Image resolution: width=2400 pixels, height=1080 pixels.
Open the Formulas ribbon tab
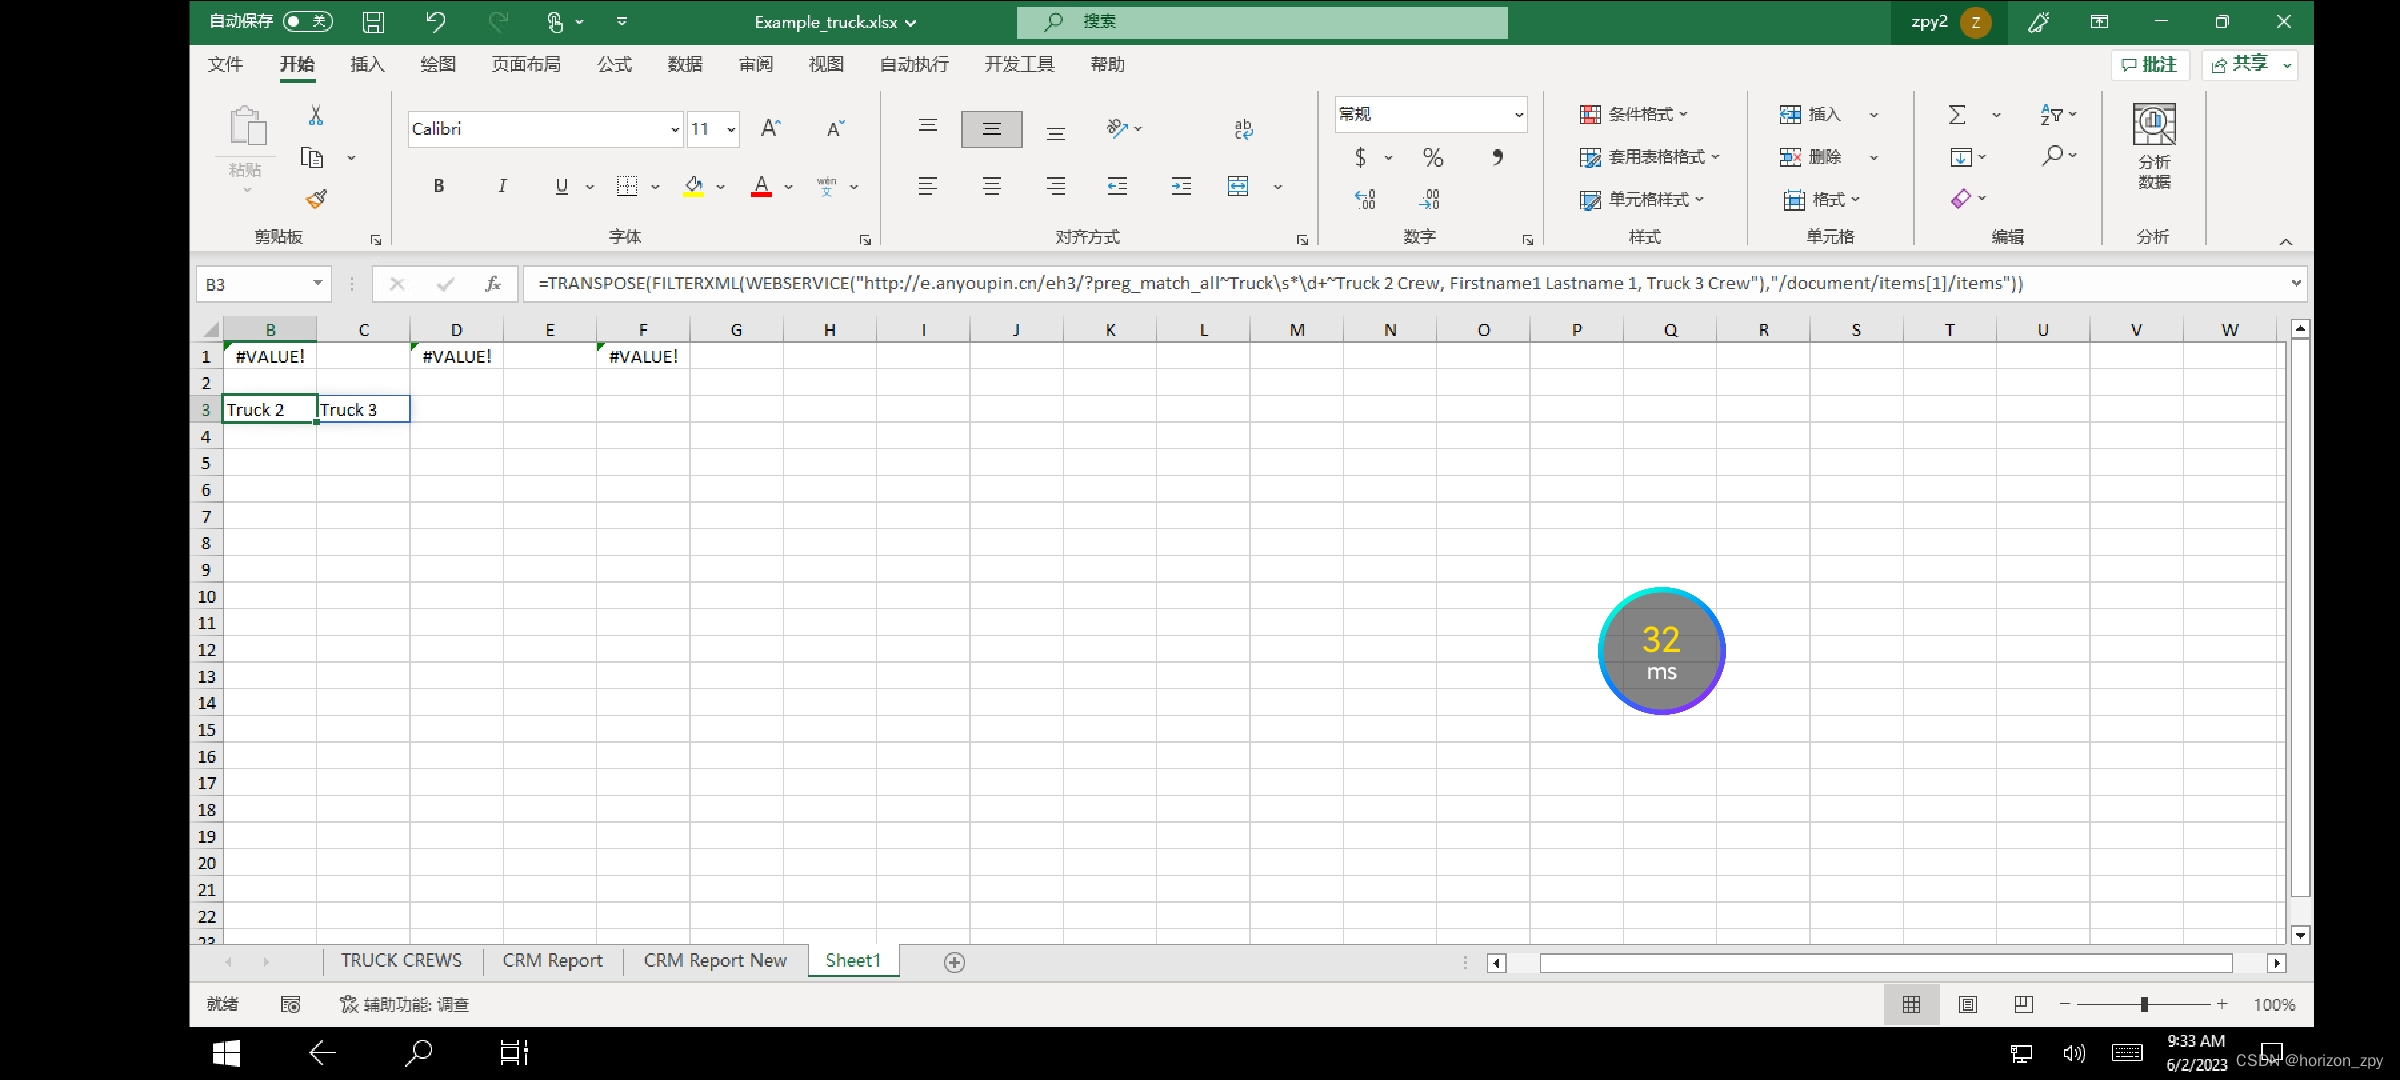tap(614, 65)
